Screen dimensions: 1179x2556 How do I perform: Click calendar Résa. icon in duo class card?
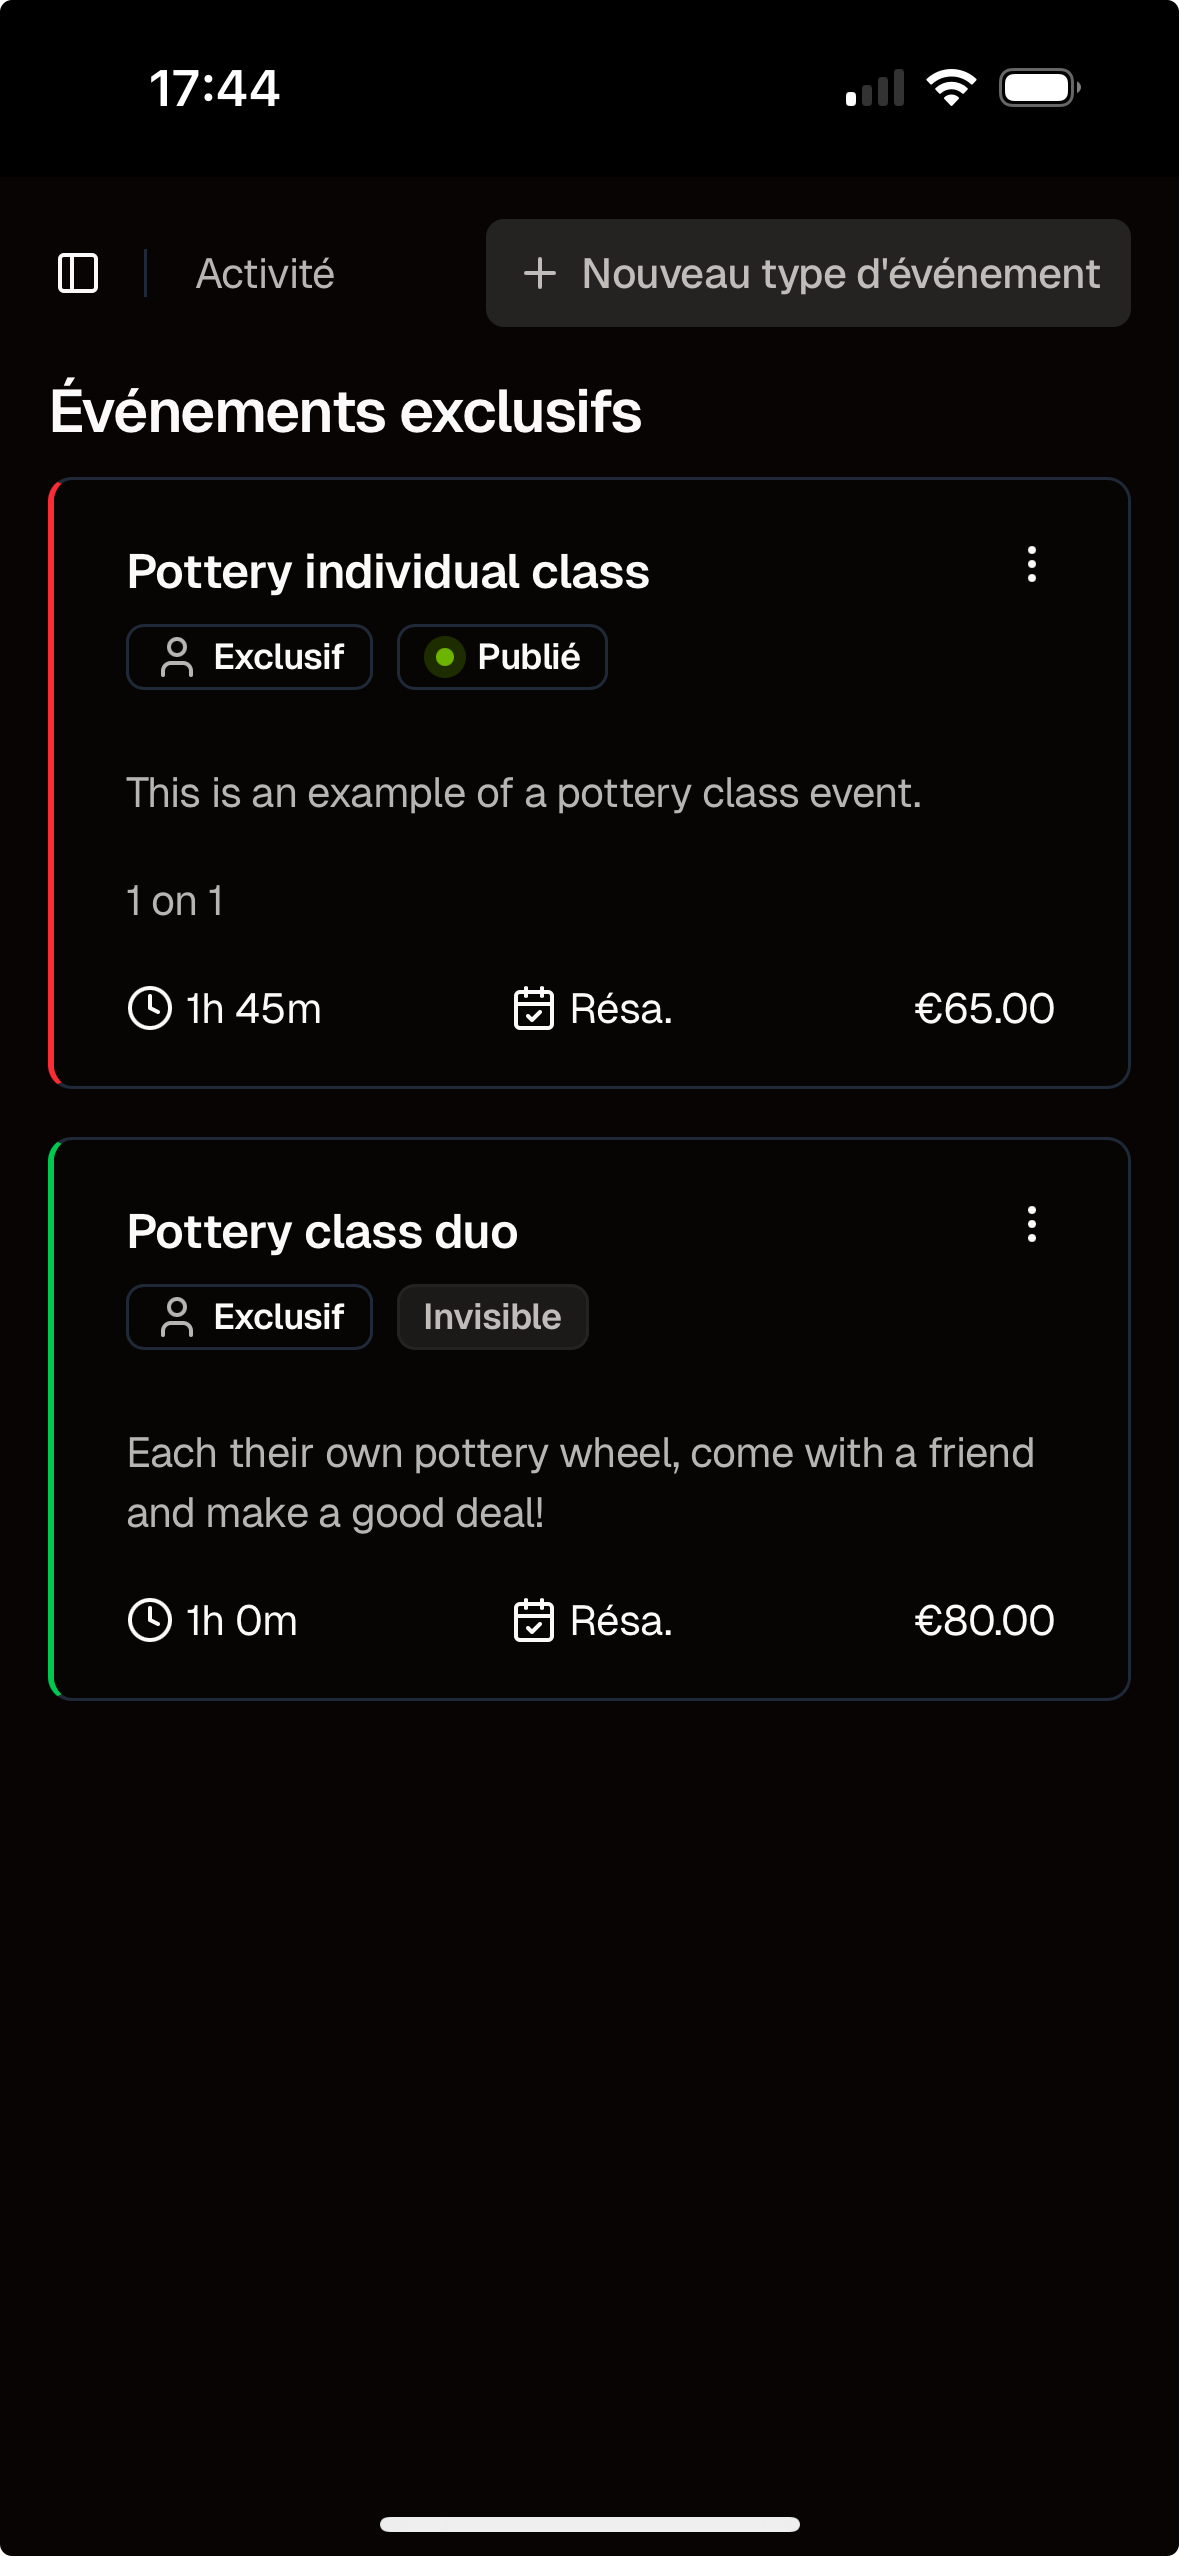pyautogui.click(x=534, y=1620)
